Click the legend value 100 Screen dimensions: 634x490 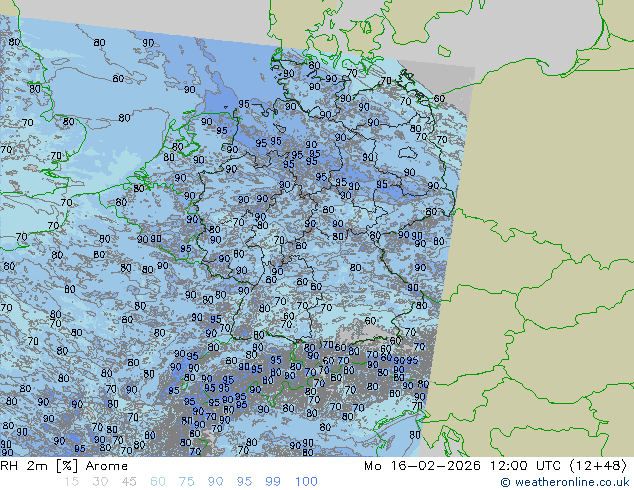point(306,482)
